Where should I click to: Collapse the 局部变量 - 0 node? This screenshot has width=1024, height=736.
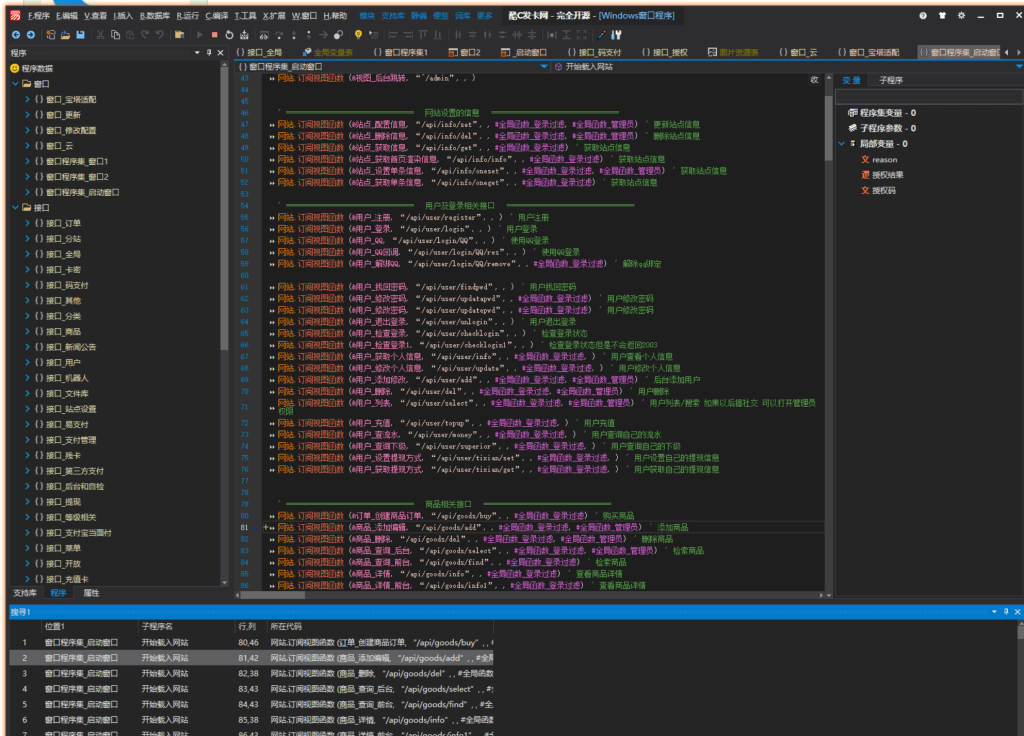pos(841,143)
